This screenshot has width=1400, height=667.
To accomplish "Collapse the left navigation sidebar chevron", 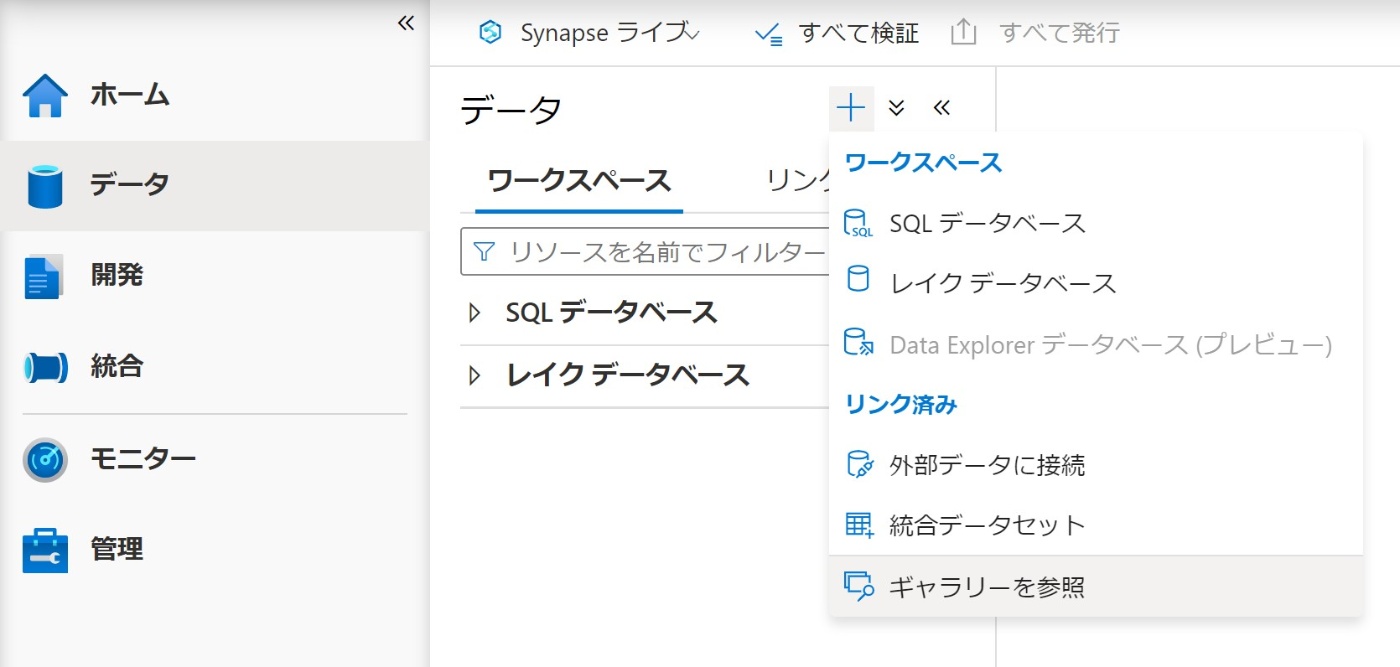I will coord(405,23).
